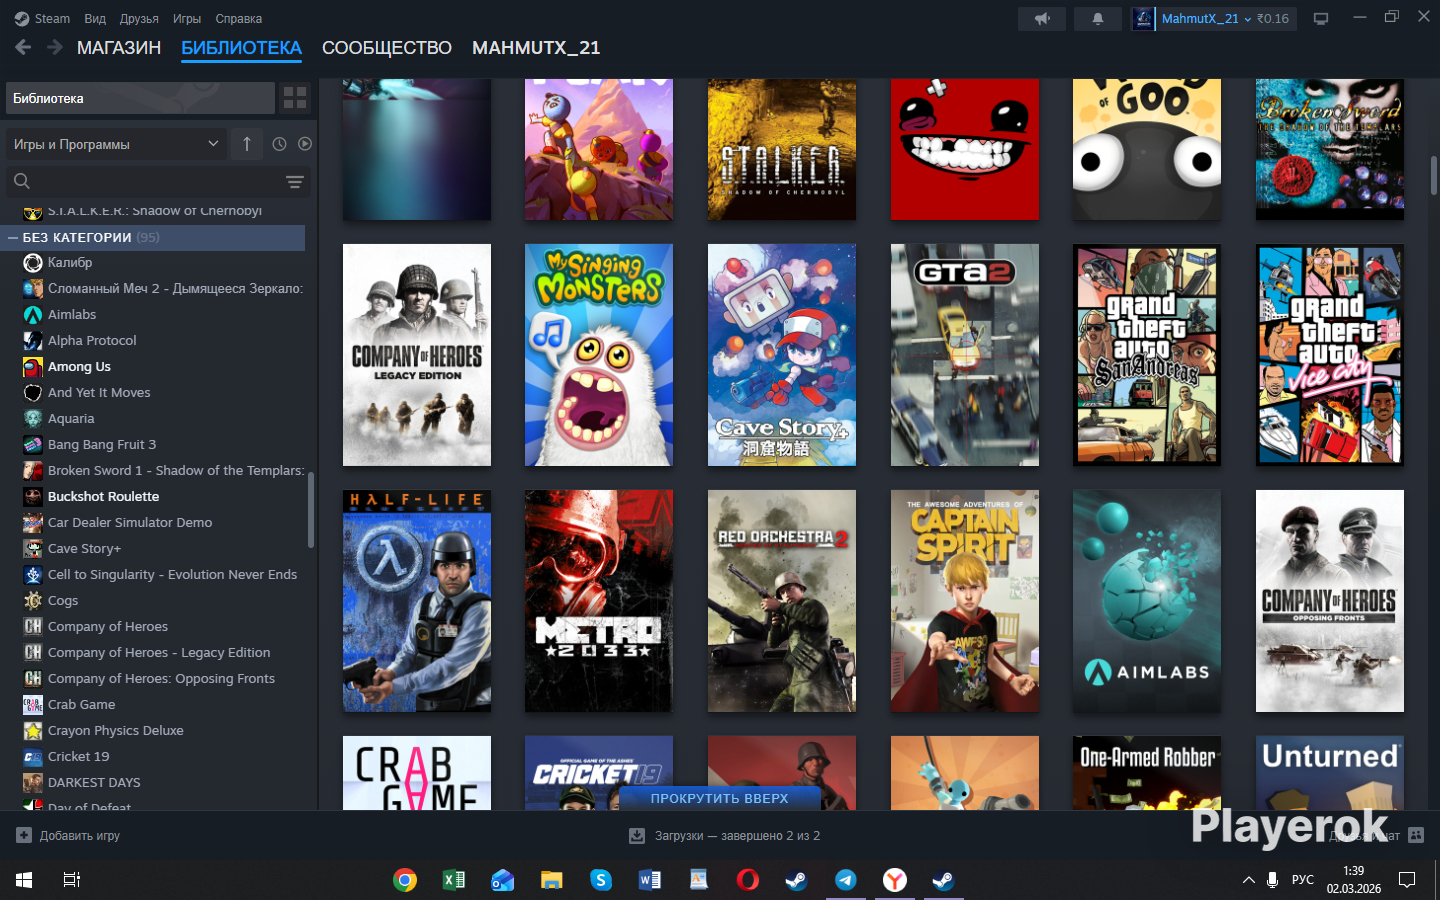
Task: Switch to the СООБЩЕСТВО tab
Action: click(x=387, y=48)
